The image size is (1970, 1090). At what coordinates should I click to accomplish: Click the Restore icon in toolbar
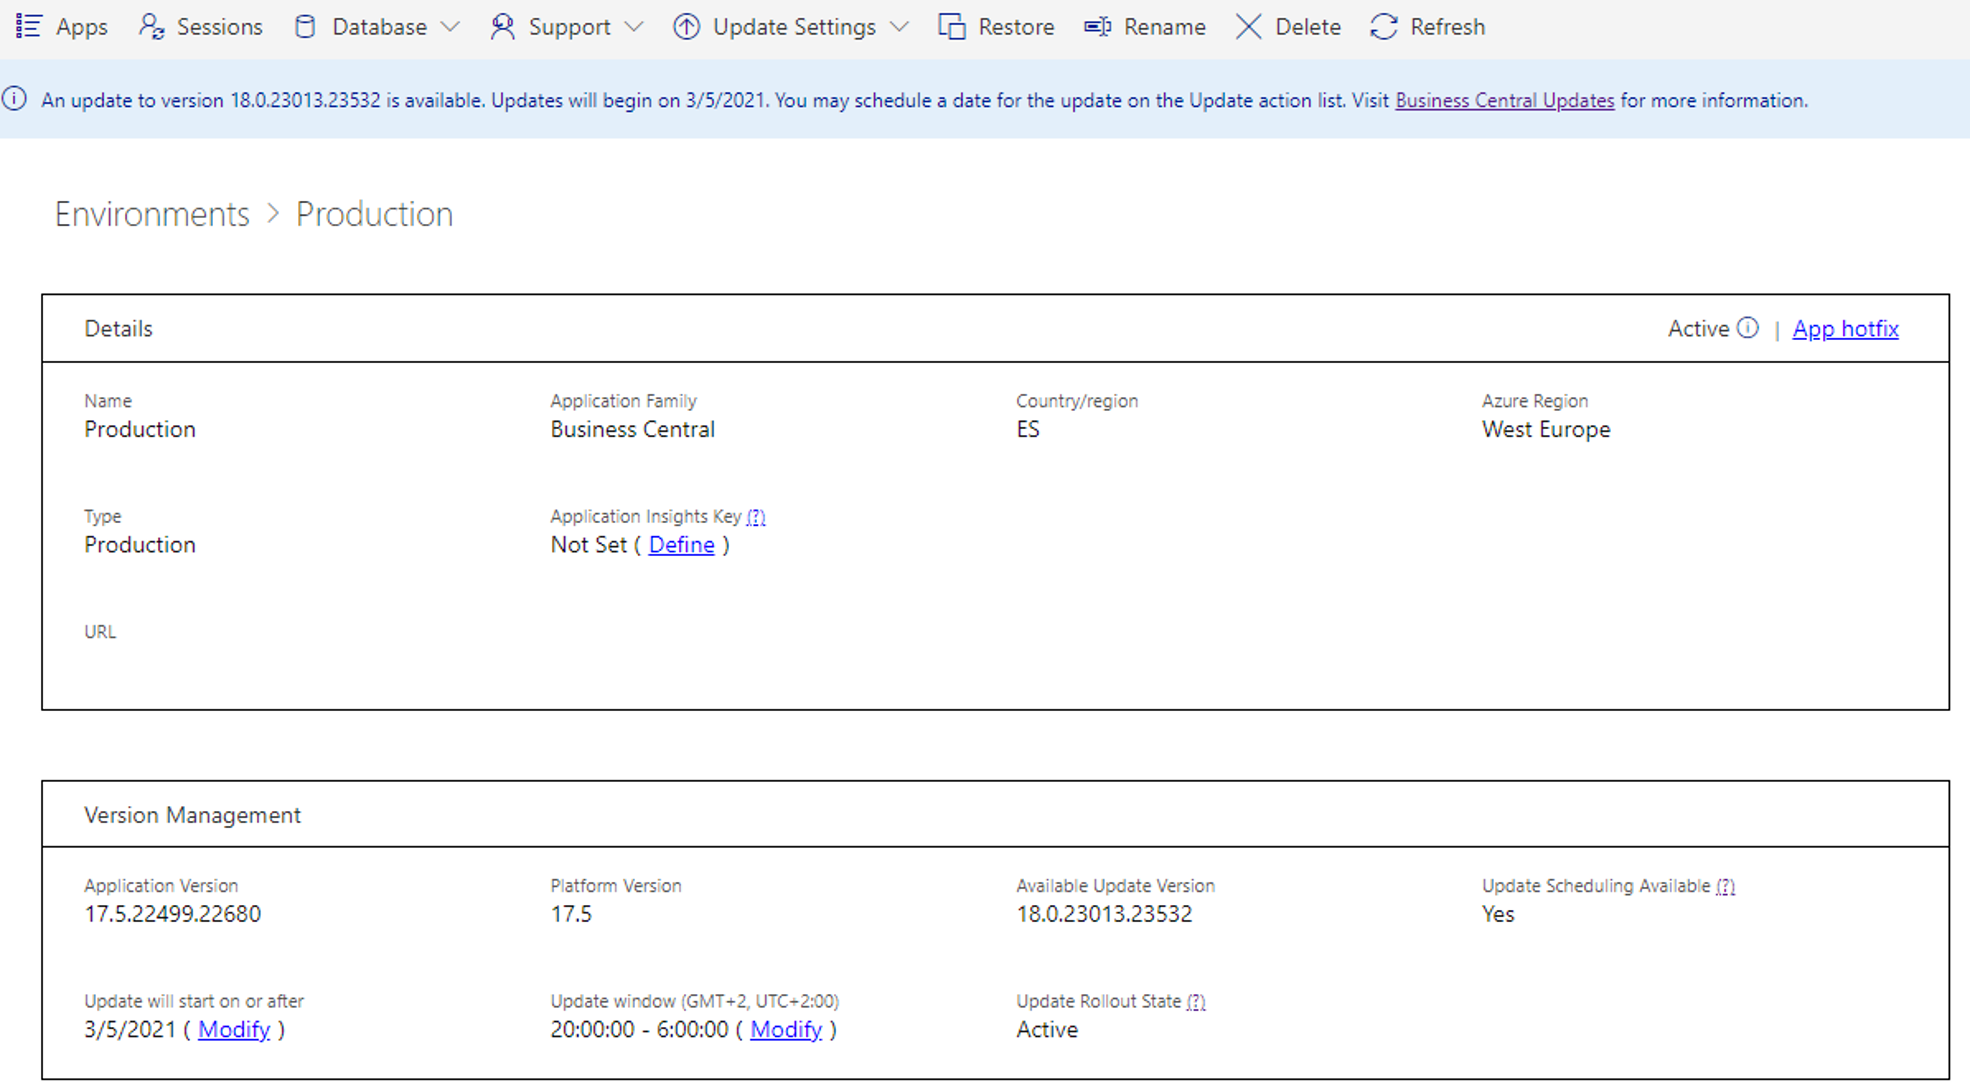(x=952, y=26)
